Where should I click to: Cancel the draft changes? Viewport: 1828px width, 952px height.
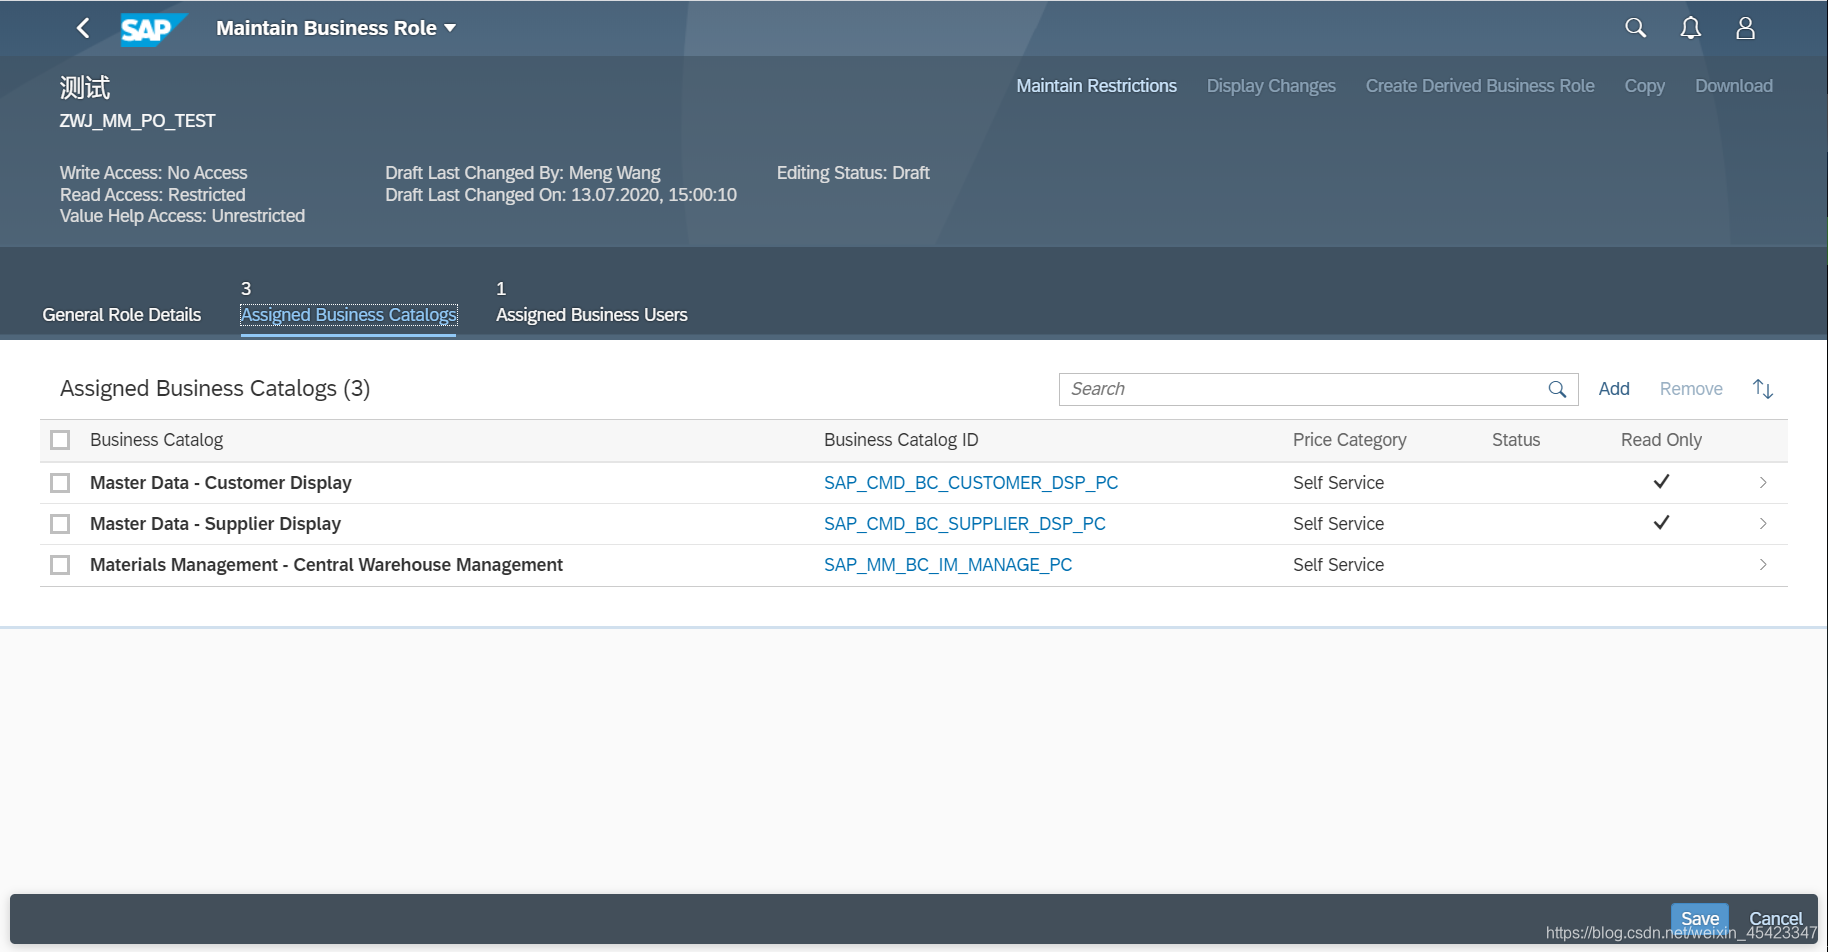(1776, 919)
